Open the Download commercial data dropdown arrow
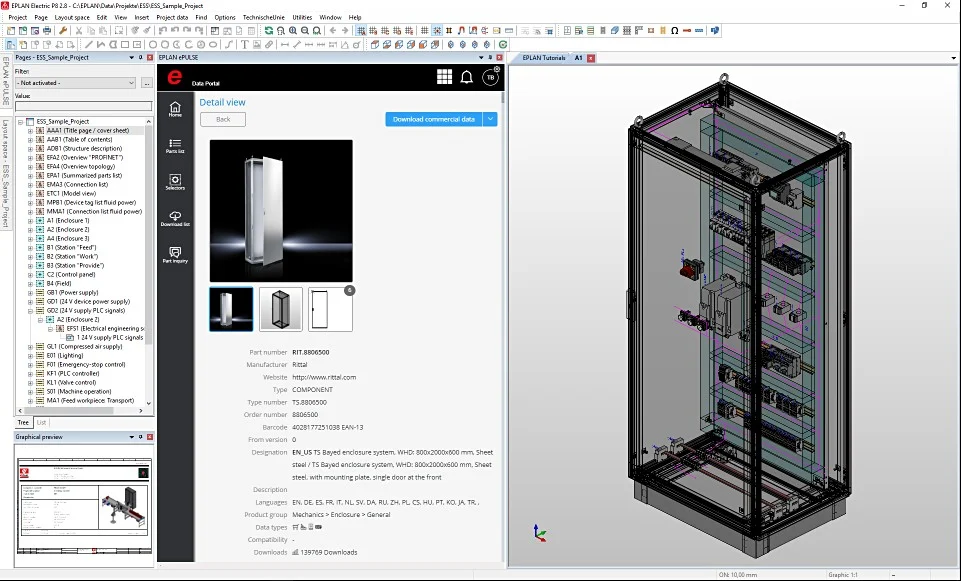 click(490, 120)
